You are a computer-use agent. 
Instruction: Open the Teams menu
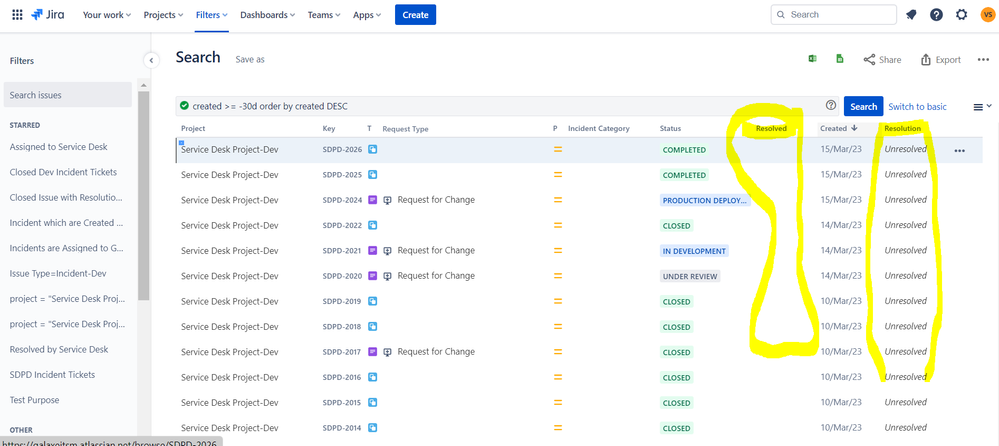pyautogui.click(x=323, y=15)
